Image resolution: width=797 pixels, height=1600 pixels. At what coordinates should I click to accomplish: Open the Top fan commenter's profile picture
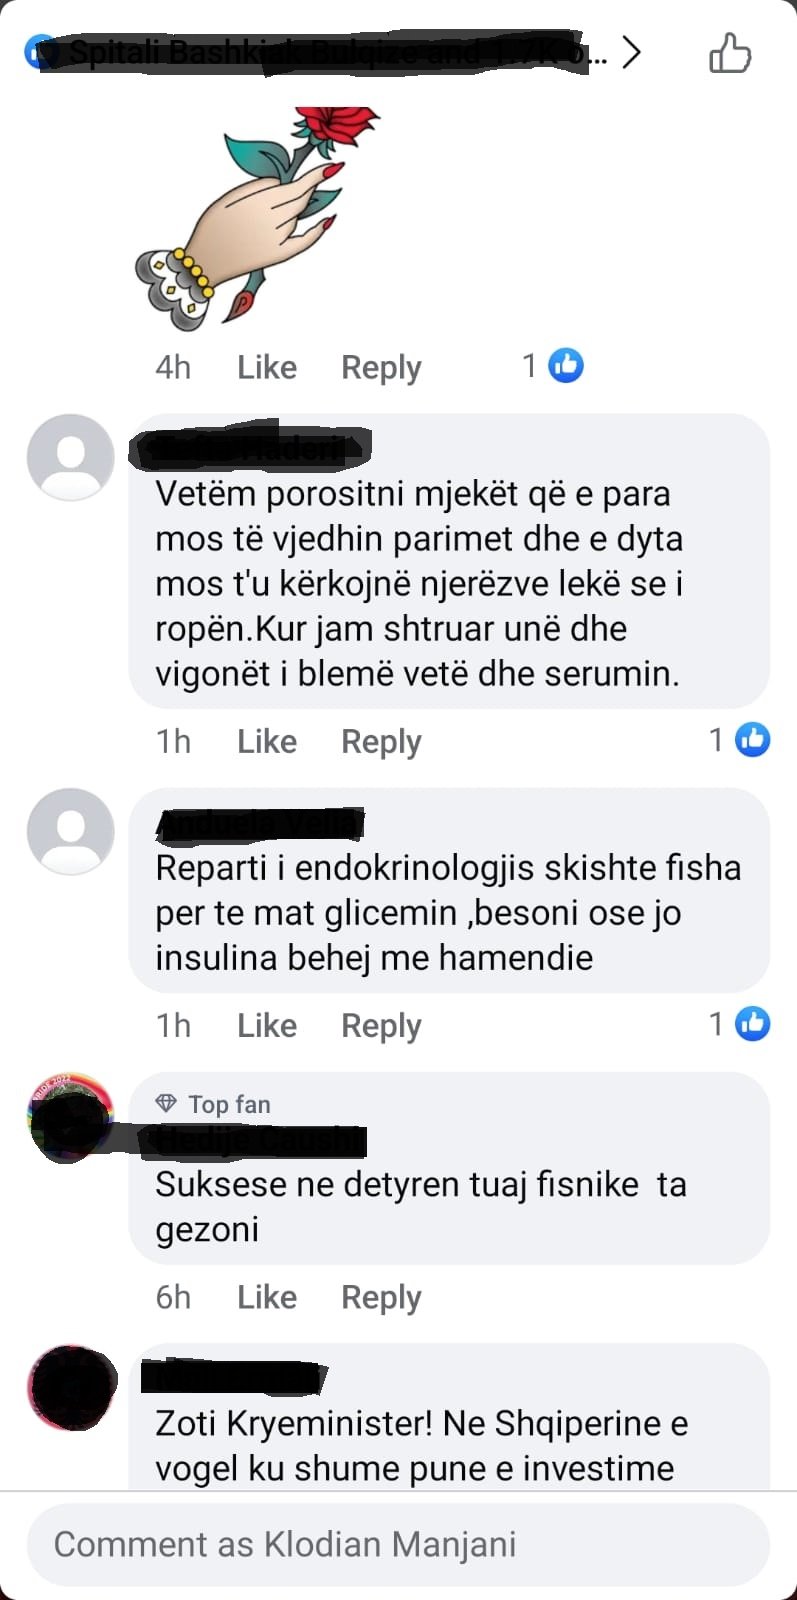click(70, 1116)
